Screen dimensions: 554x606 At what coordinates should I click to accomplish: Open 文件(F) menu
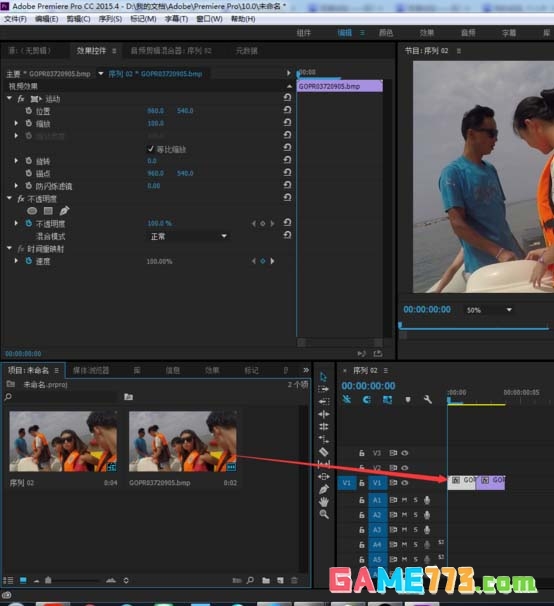pyautogui.click(x=15, y=19)
